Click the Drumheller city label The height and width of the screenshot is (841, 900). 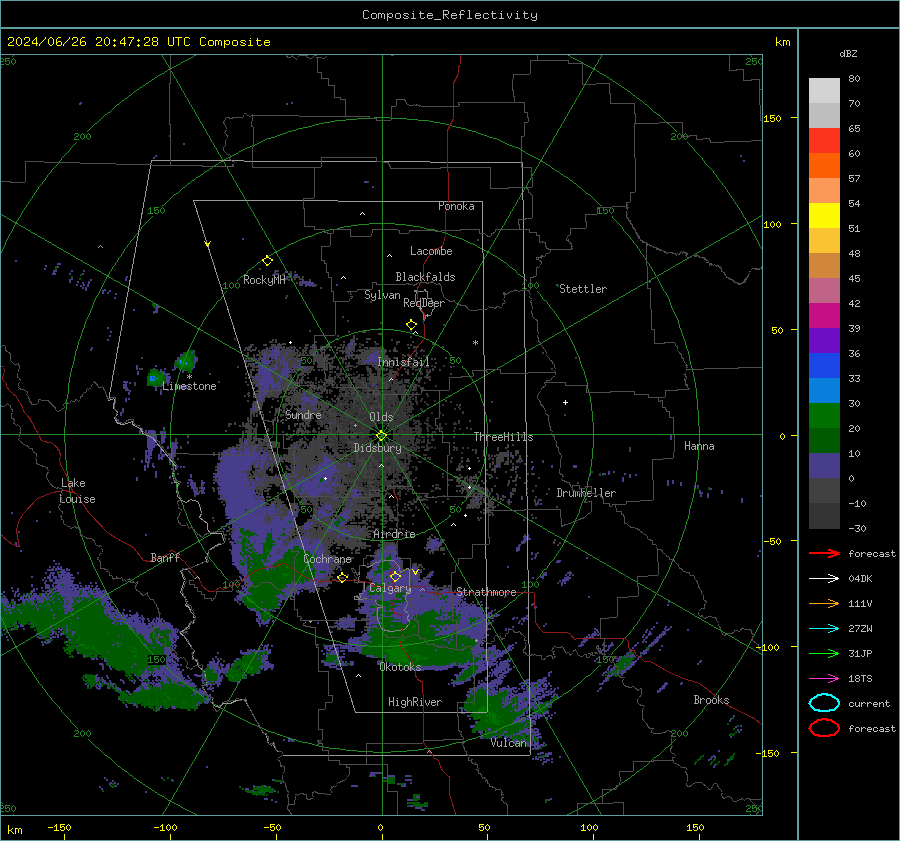coord(586,493)
